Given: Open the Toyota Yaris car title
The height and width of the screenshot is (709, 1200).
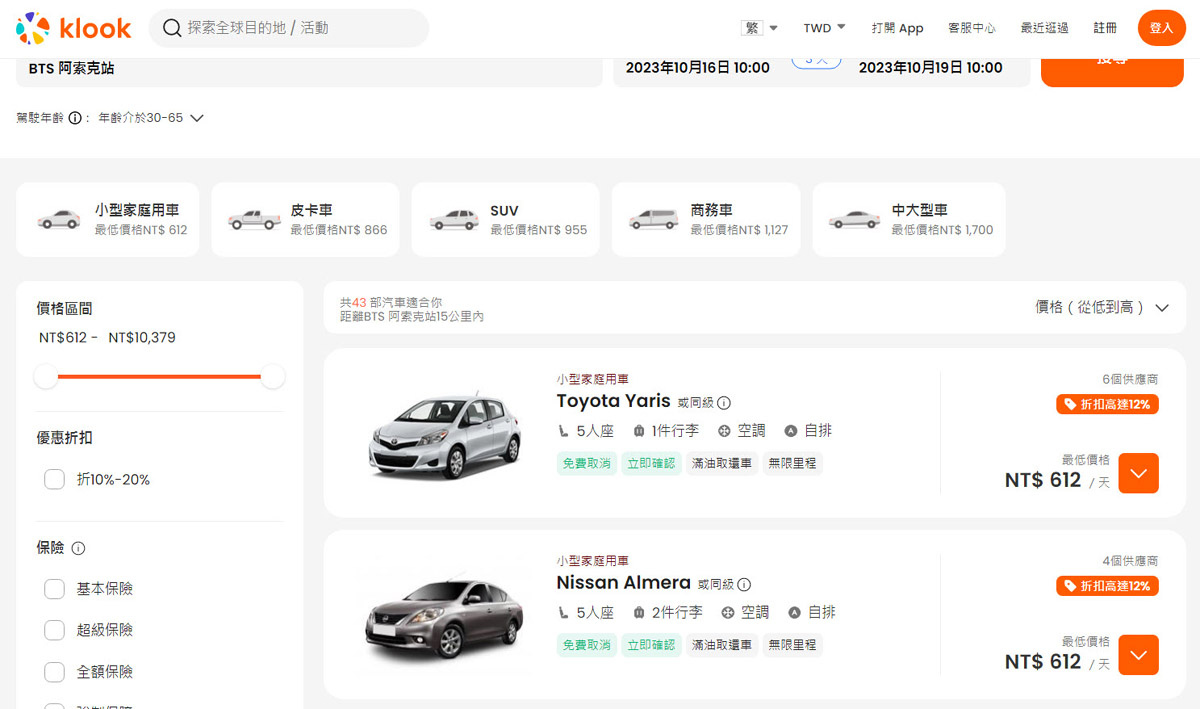Looking at the screenshot, I should pyautogui.click(x=613, y=401).
